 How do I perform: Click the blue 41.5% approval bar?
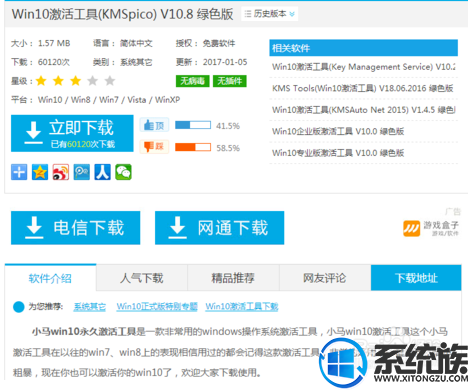pos(193,125)
